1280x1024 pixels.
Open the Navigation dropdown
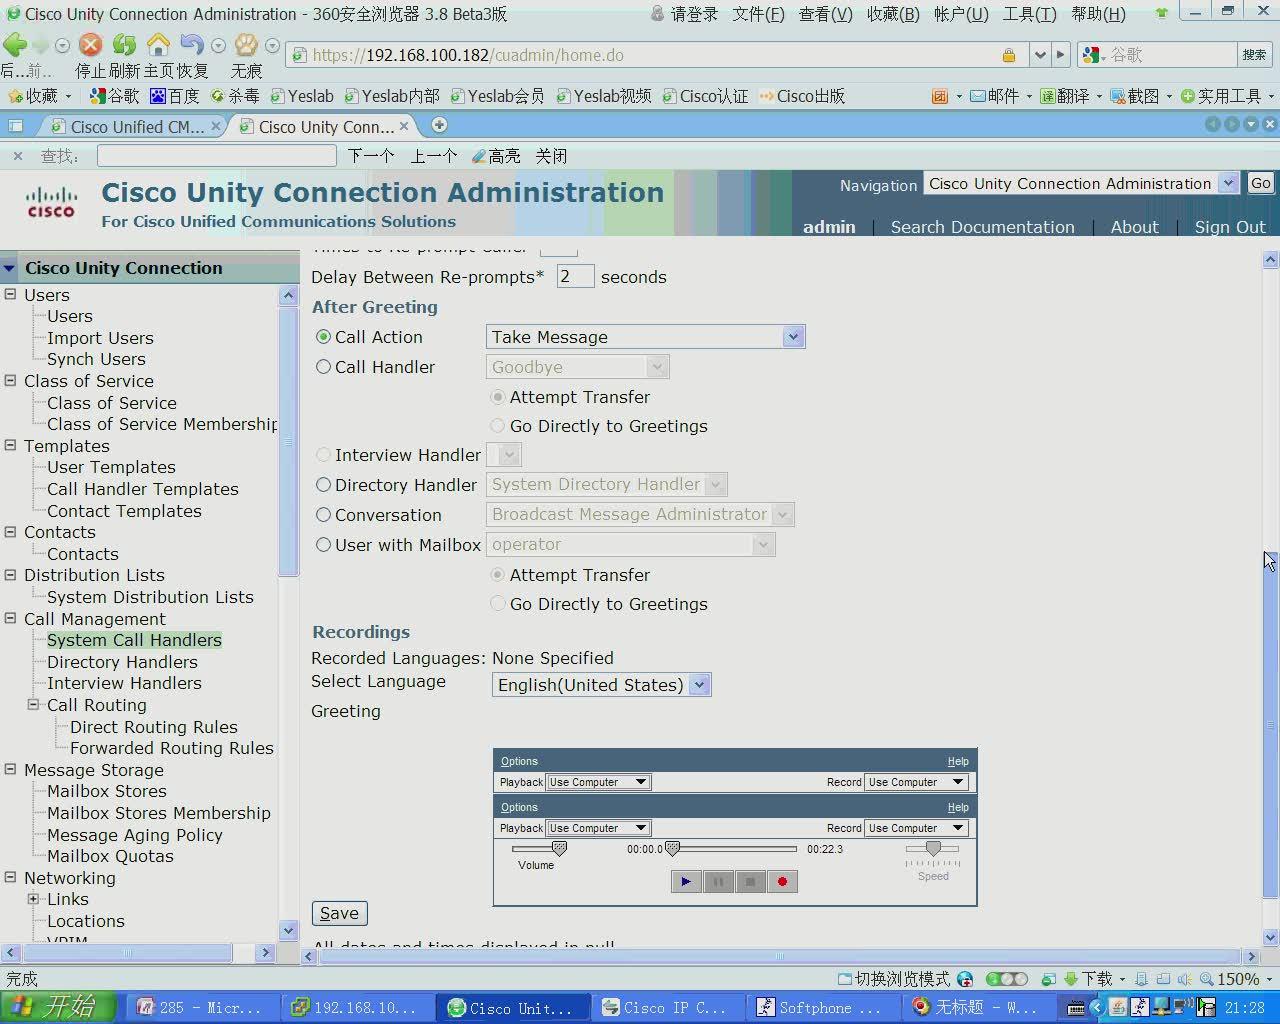[1082, 183]
